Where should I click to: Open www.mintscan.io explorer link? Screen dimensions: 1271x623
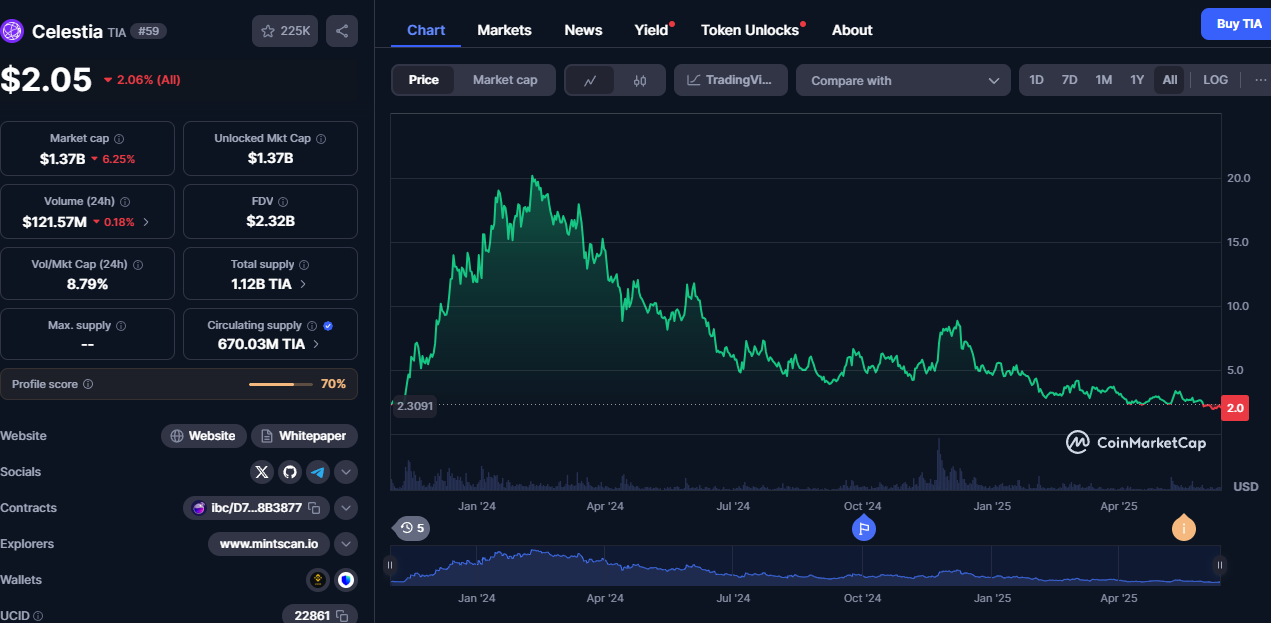pos(269,544)
